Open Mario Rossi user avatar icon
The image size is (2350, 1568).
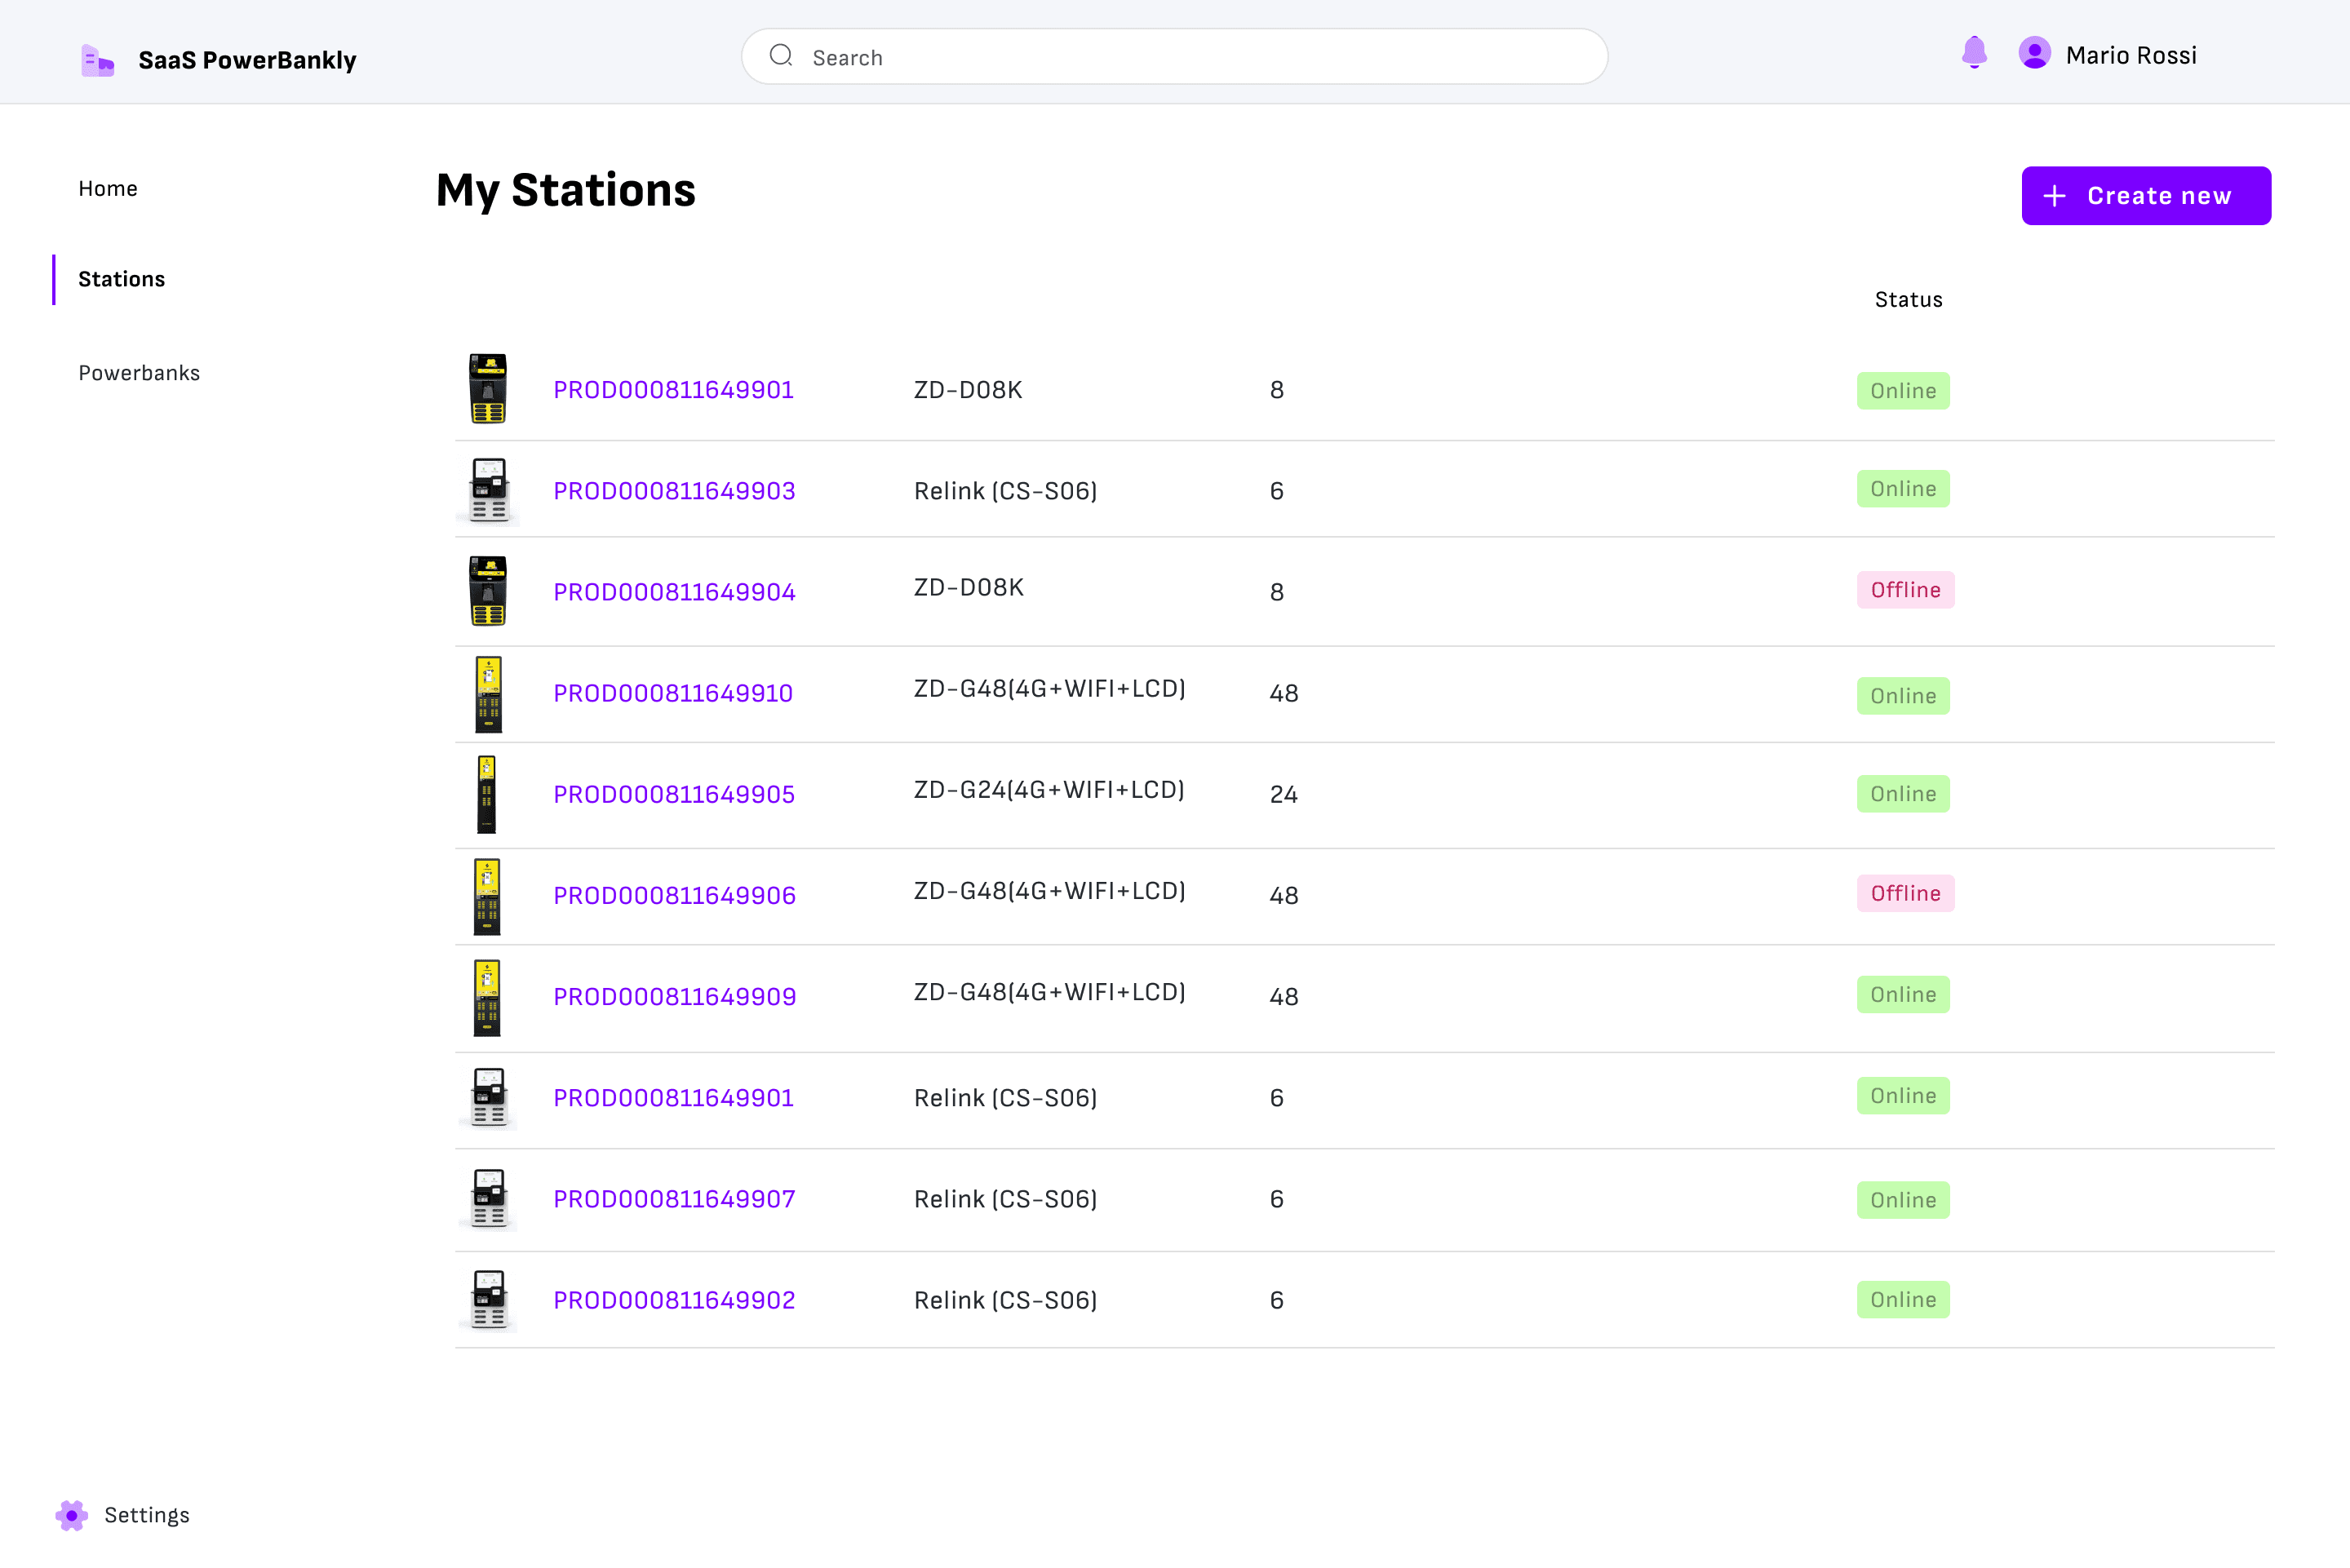(x=2034, y=53)
